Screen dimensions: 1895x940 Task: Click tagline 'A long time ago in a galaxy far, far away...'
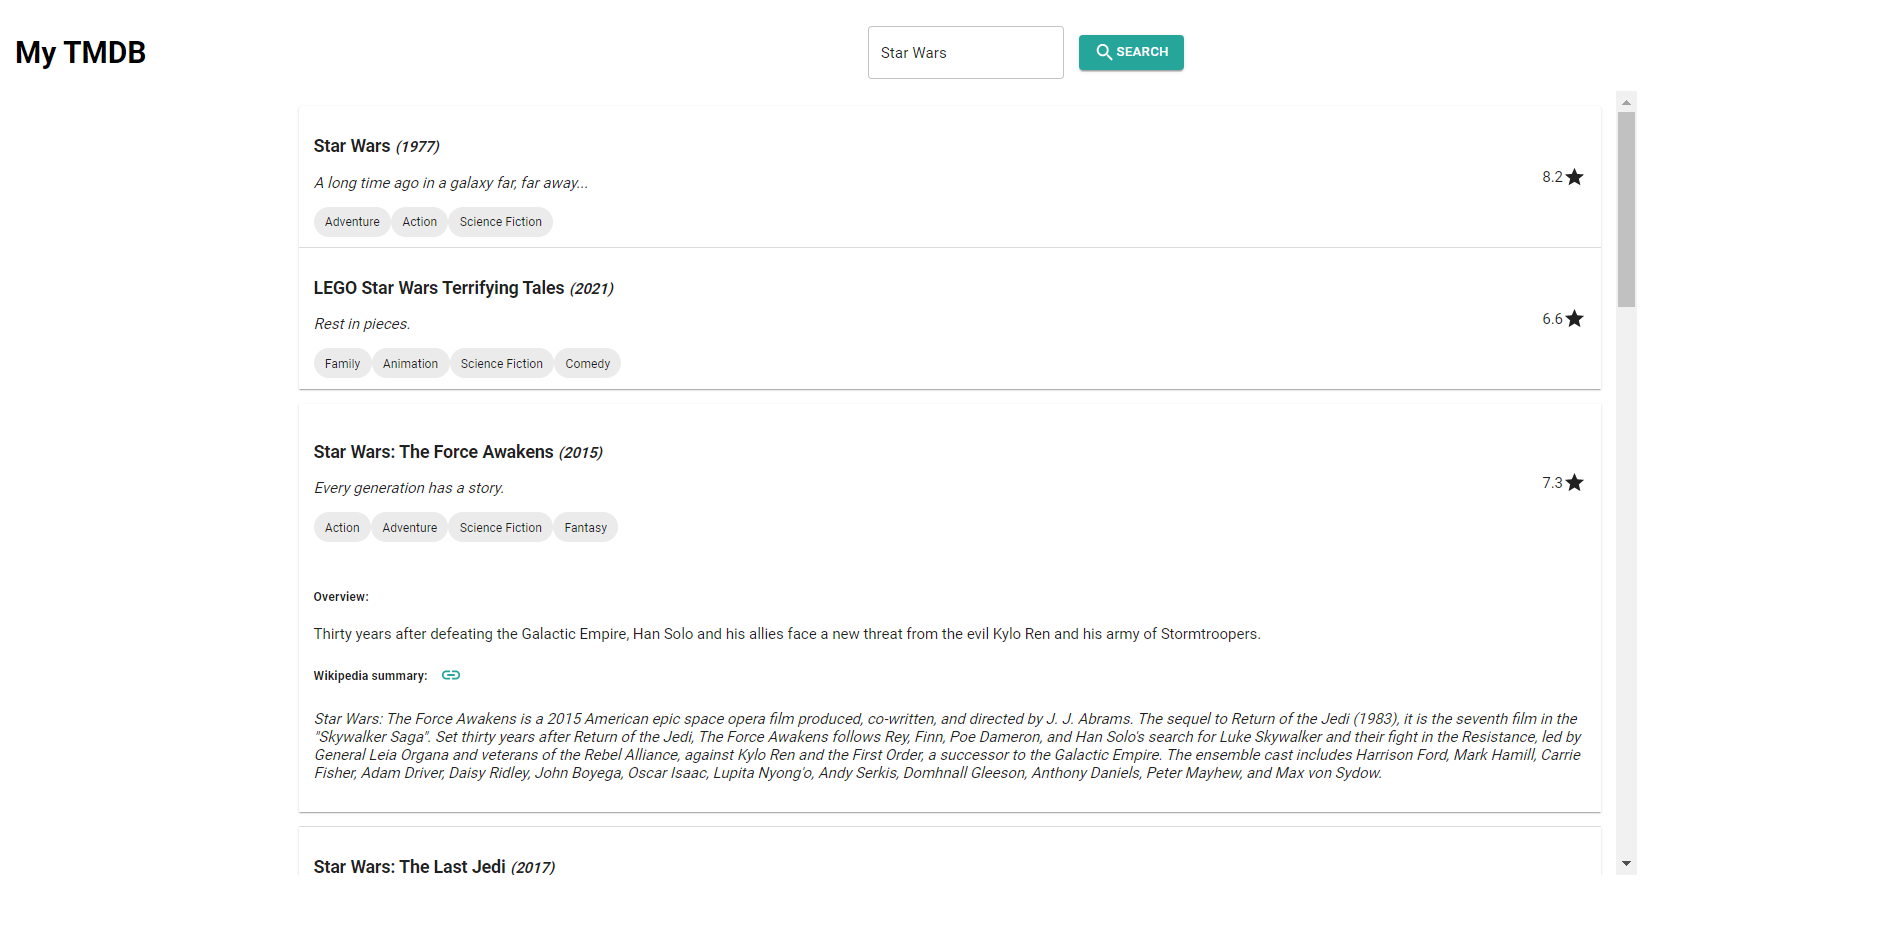pyautogui.click(x=451, y=183)
